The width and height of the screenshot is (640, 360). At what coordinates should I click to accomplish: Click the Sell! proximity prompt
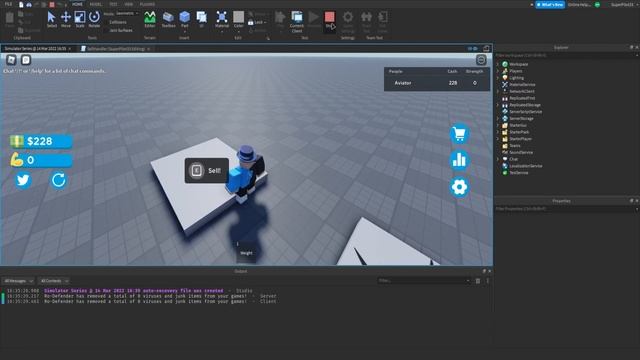(207, 171)
